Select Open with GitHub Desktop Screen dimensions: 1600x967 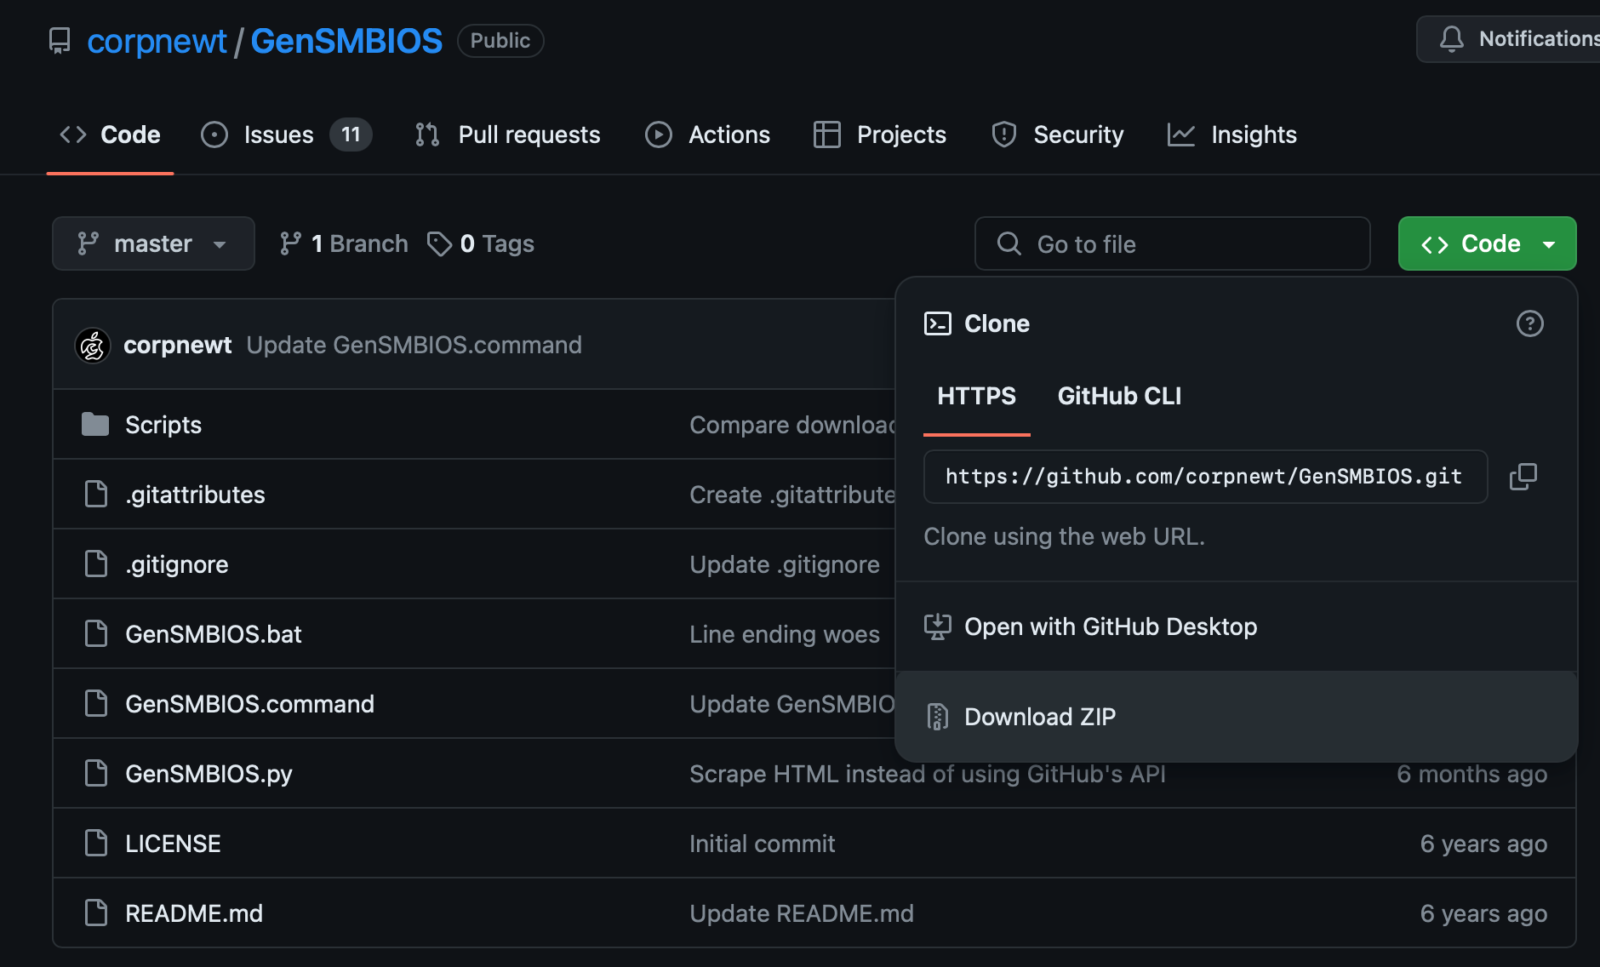point(1110,627)
